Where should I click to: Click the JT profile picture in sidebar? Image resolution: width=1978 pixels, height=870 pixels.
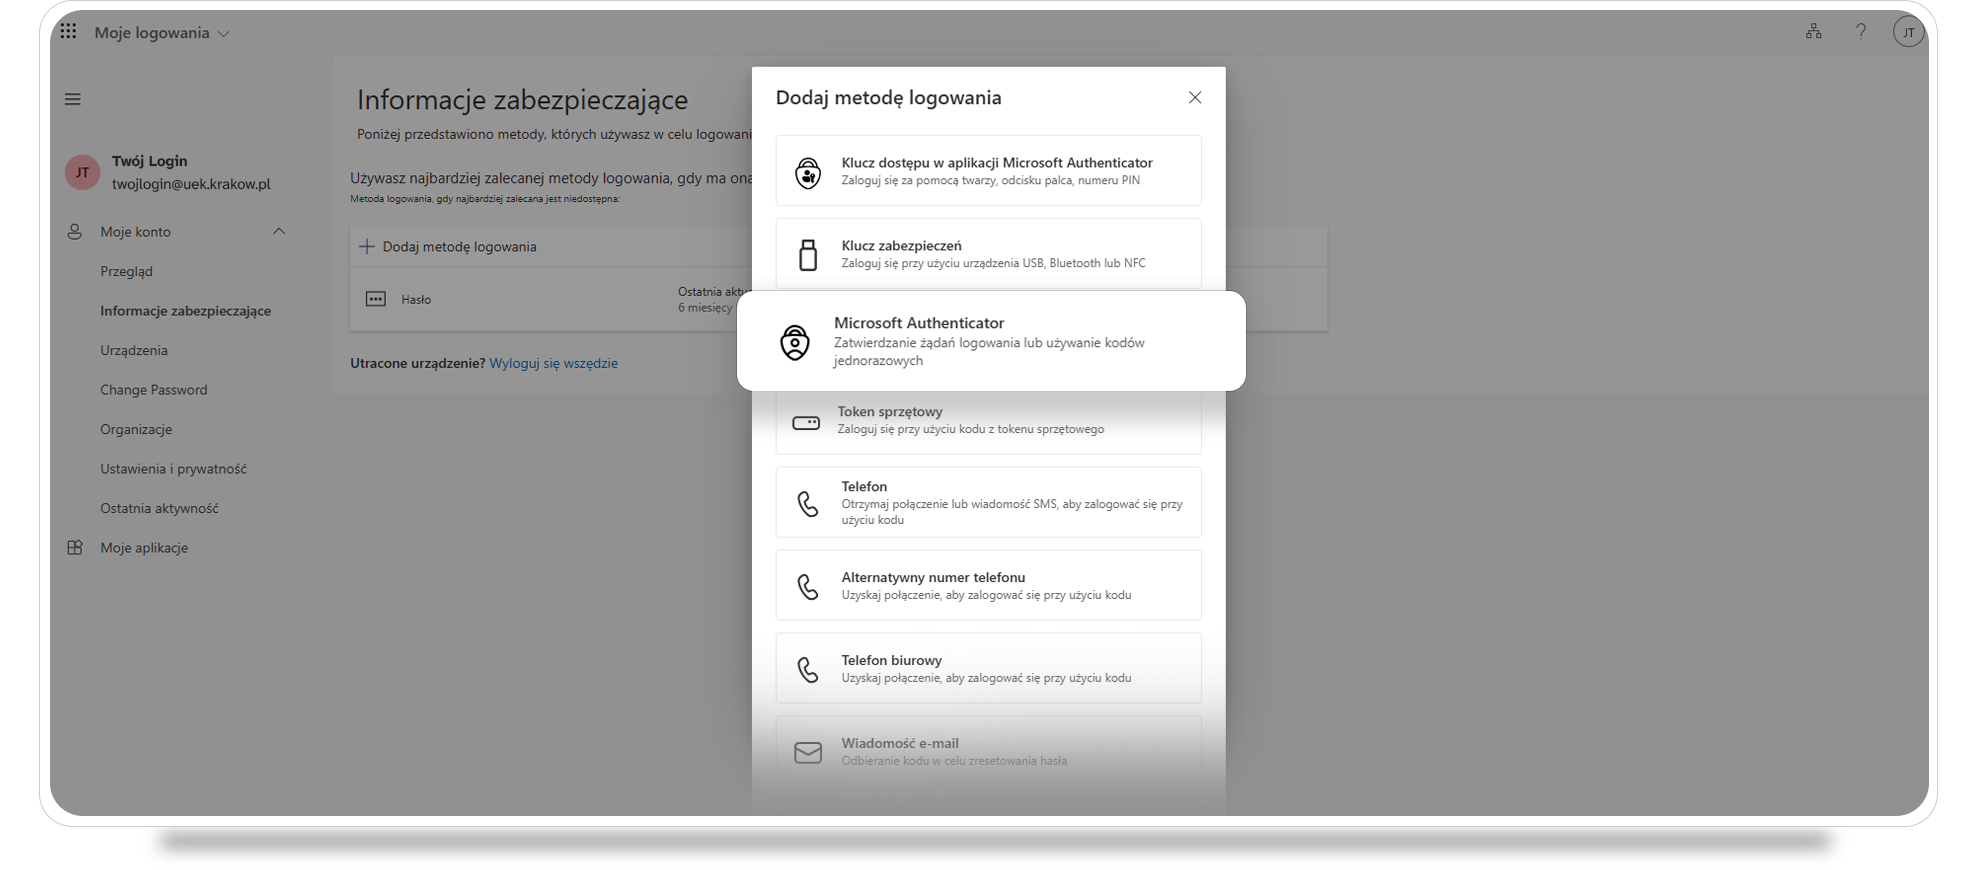tap(82, 172)
